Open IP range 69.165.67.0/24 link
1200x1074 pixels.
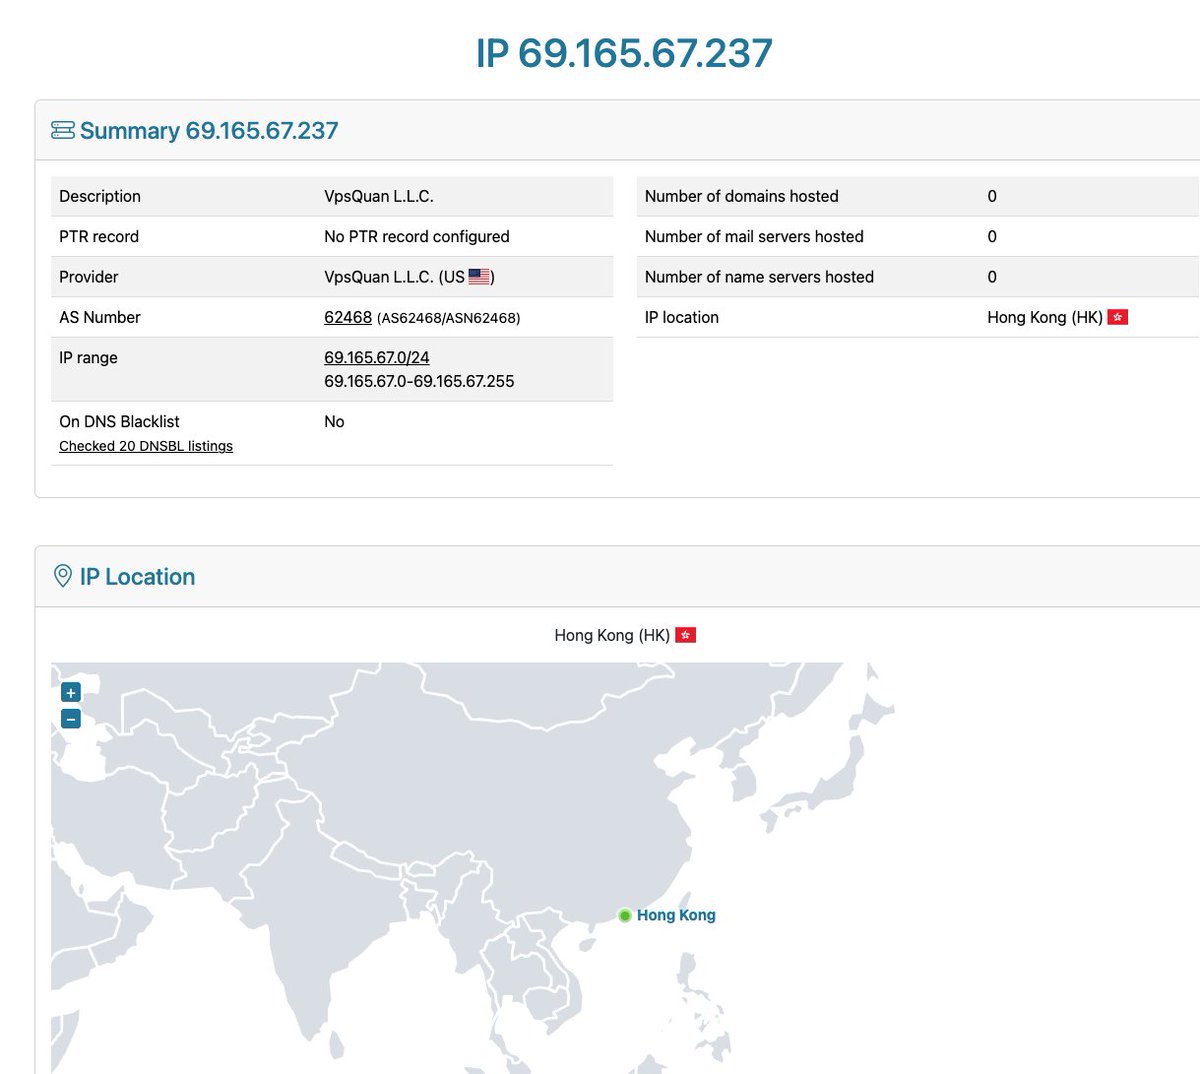coord(377,357)
